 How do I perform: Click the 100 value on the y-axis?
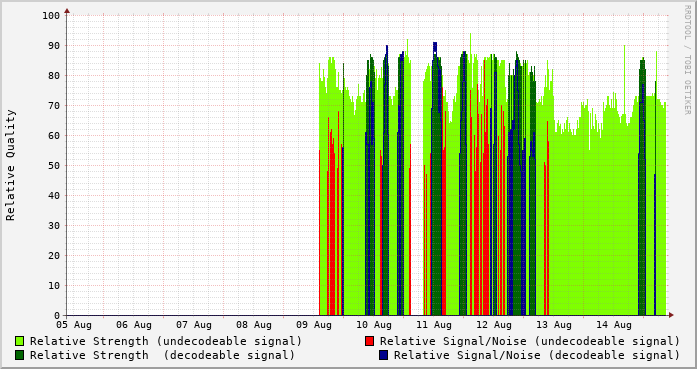[x=51, y=16]
